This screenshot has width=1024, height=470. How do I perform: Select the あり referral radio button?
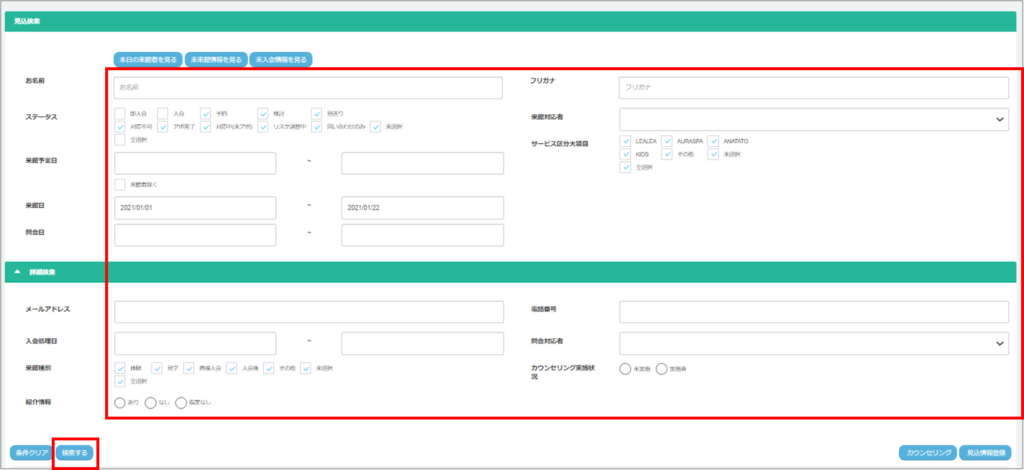pos(120,403)
